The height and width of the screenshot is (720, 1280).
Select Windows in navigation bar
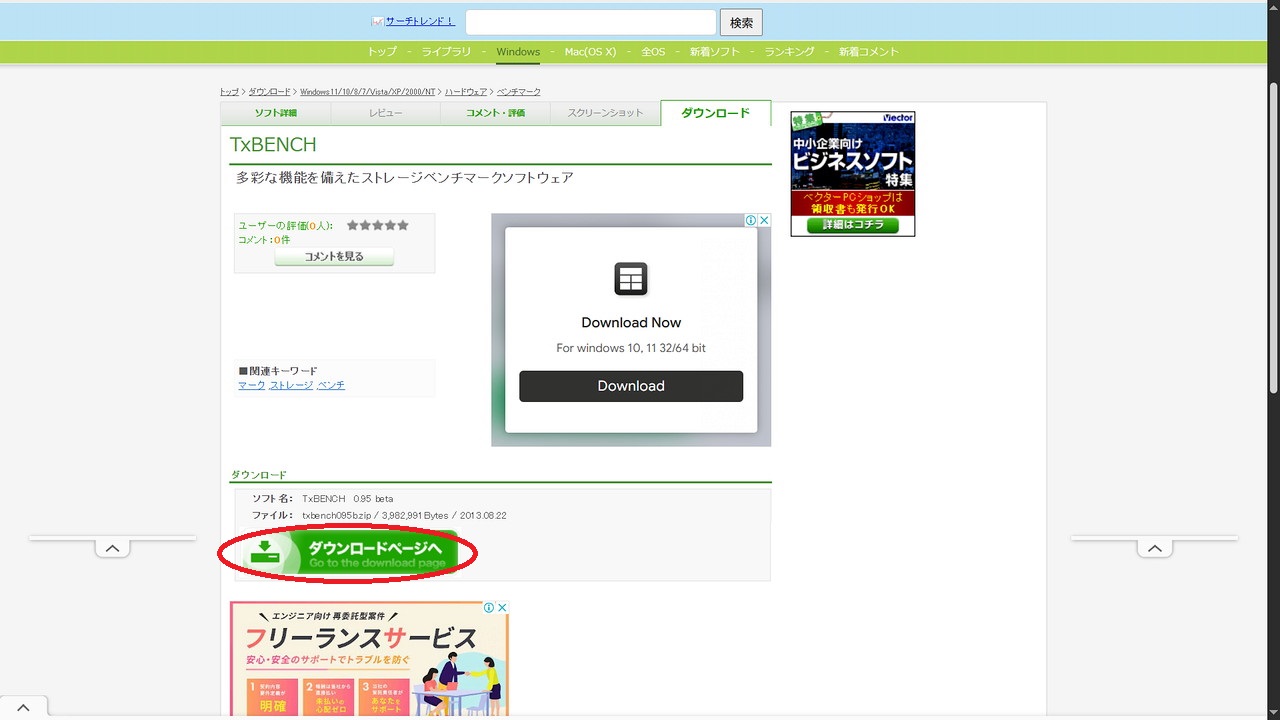[518, 52]
